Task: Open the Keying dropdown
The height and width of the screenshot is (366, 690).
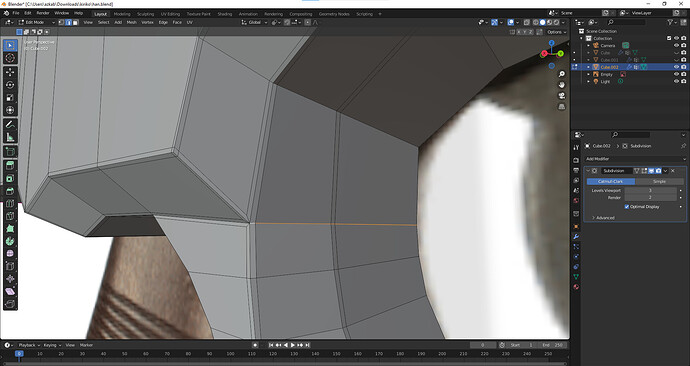Action: click(52, 345)
